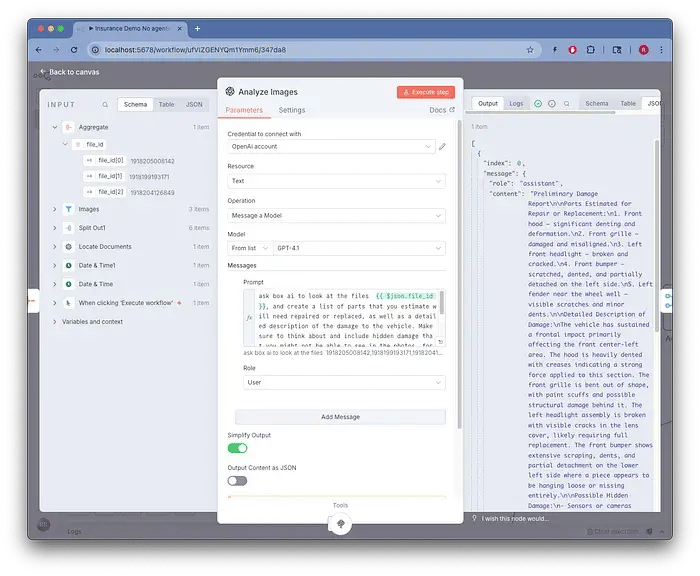Image resolution: width=700 pixels, height=576 pixels.
Task: Click the Locate Documents node icon
Action: (68, 246)
